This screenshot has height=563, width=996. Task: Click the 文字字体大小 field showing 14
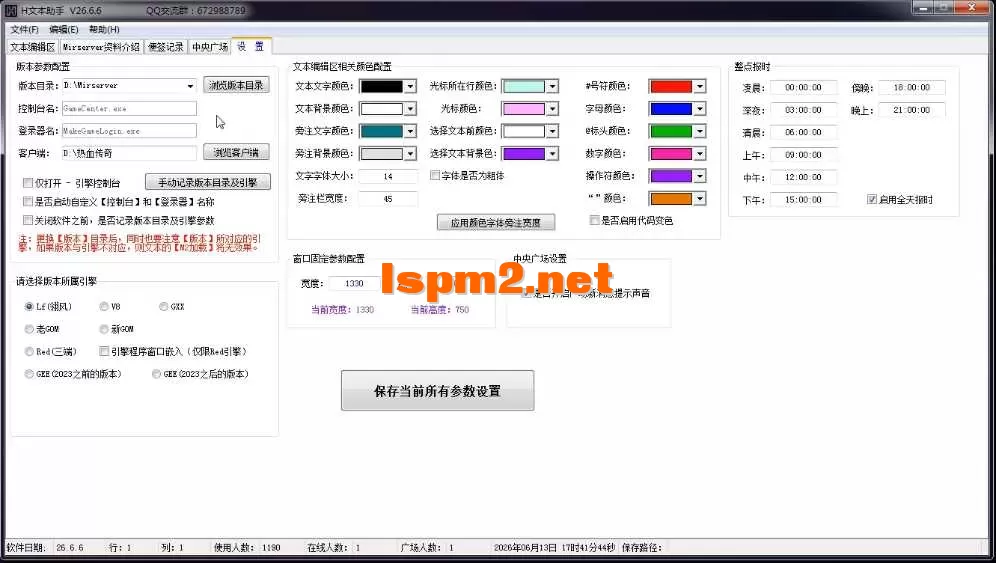coord(388,176)
